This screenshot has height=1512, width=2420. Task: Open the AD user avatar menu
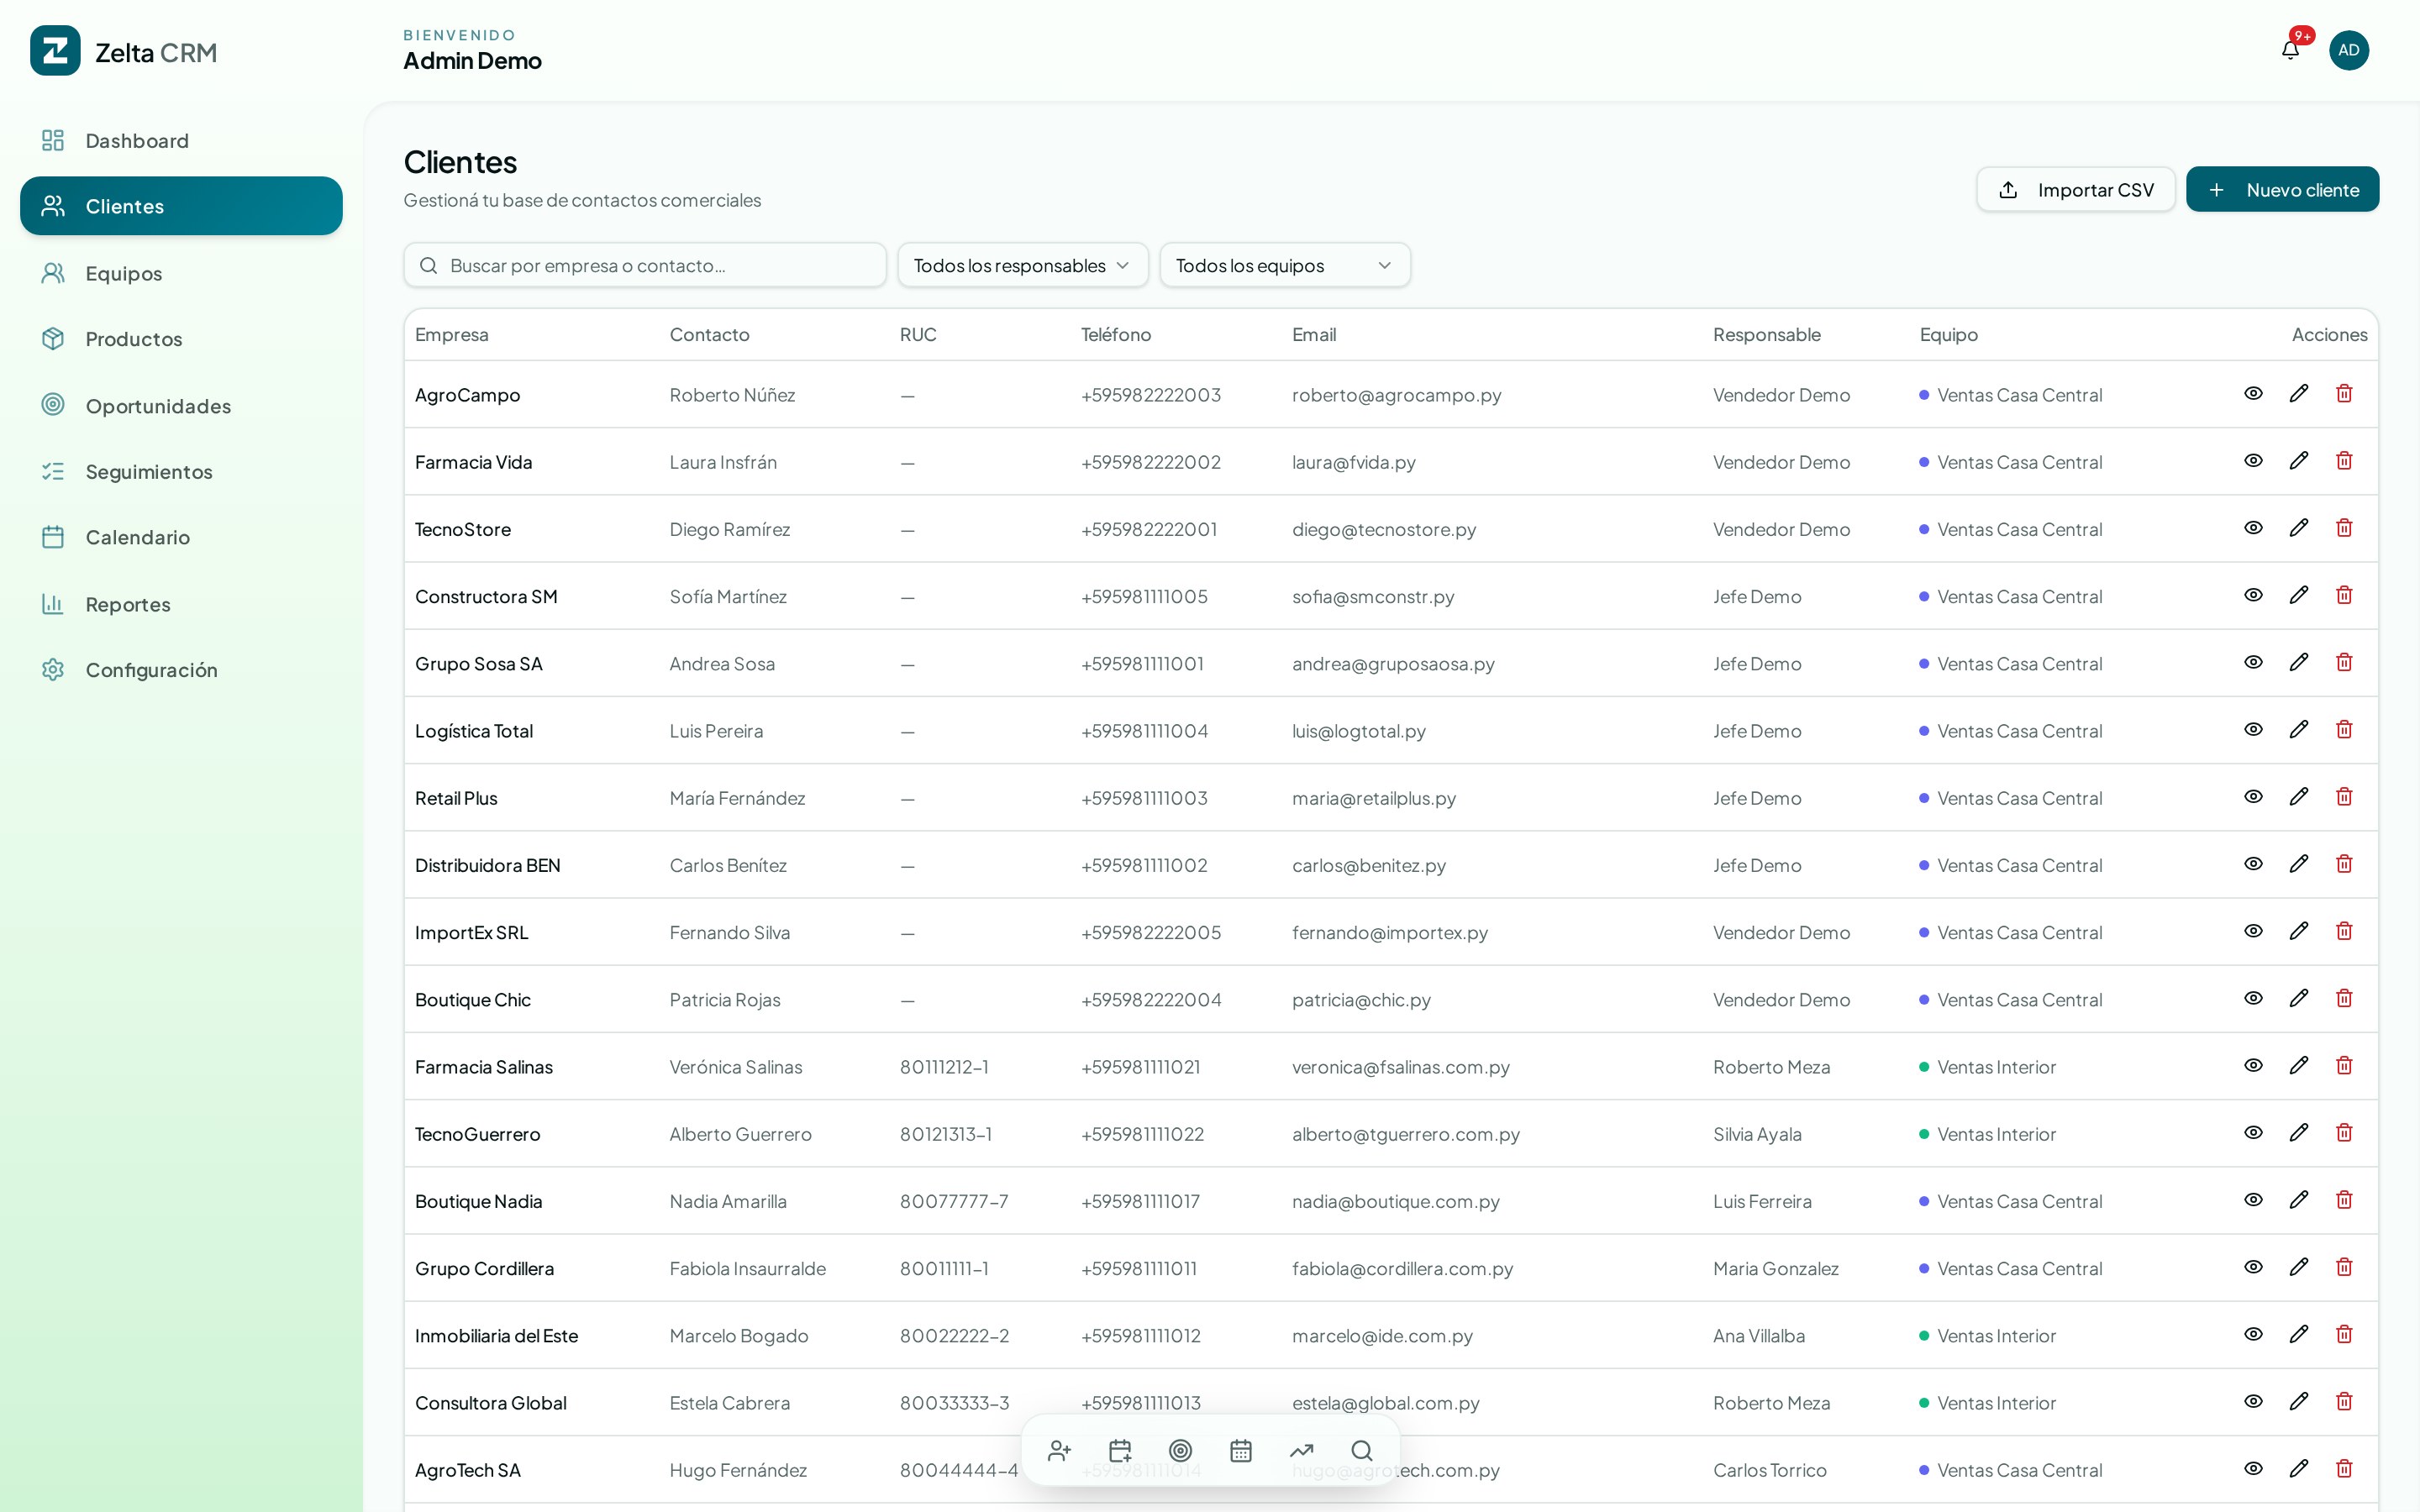pos(2349,50)
